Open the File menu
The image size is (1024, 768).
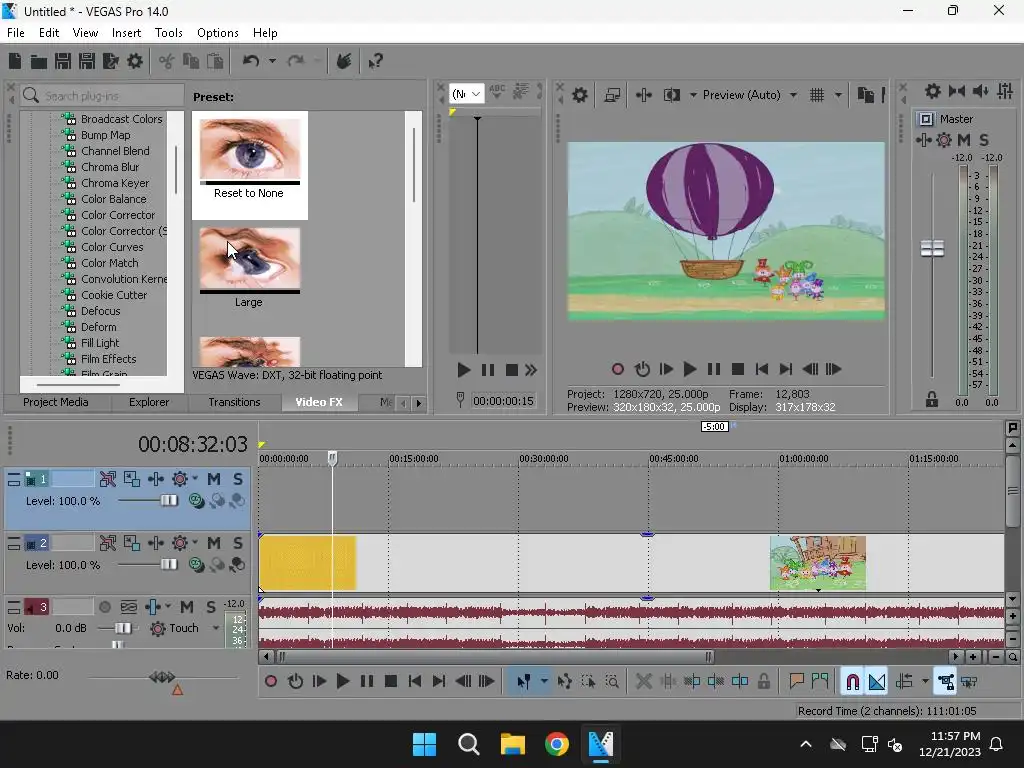(x=16, y=33)
